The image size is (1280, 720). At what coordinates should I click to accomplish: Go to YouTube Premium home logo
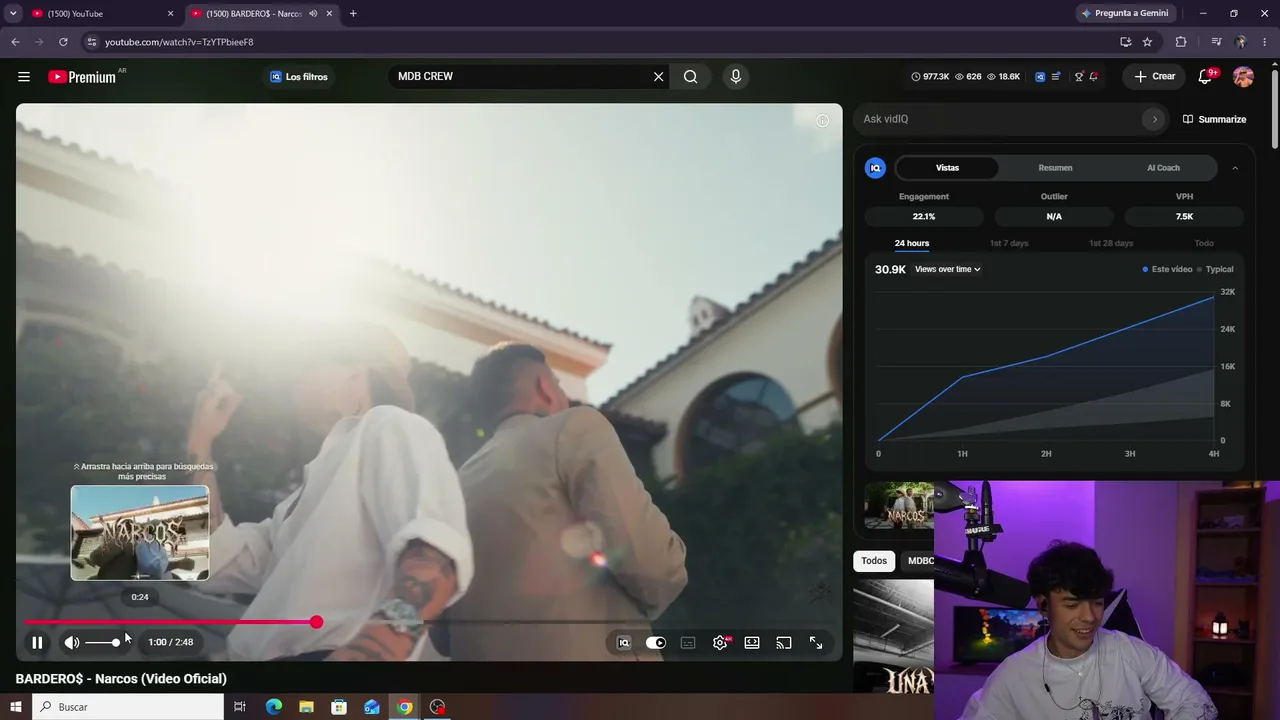coord(82,77)
